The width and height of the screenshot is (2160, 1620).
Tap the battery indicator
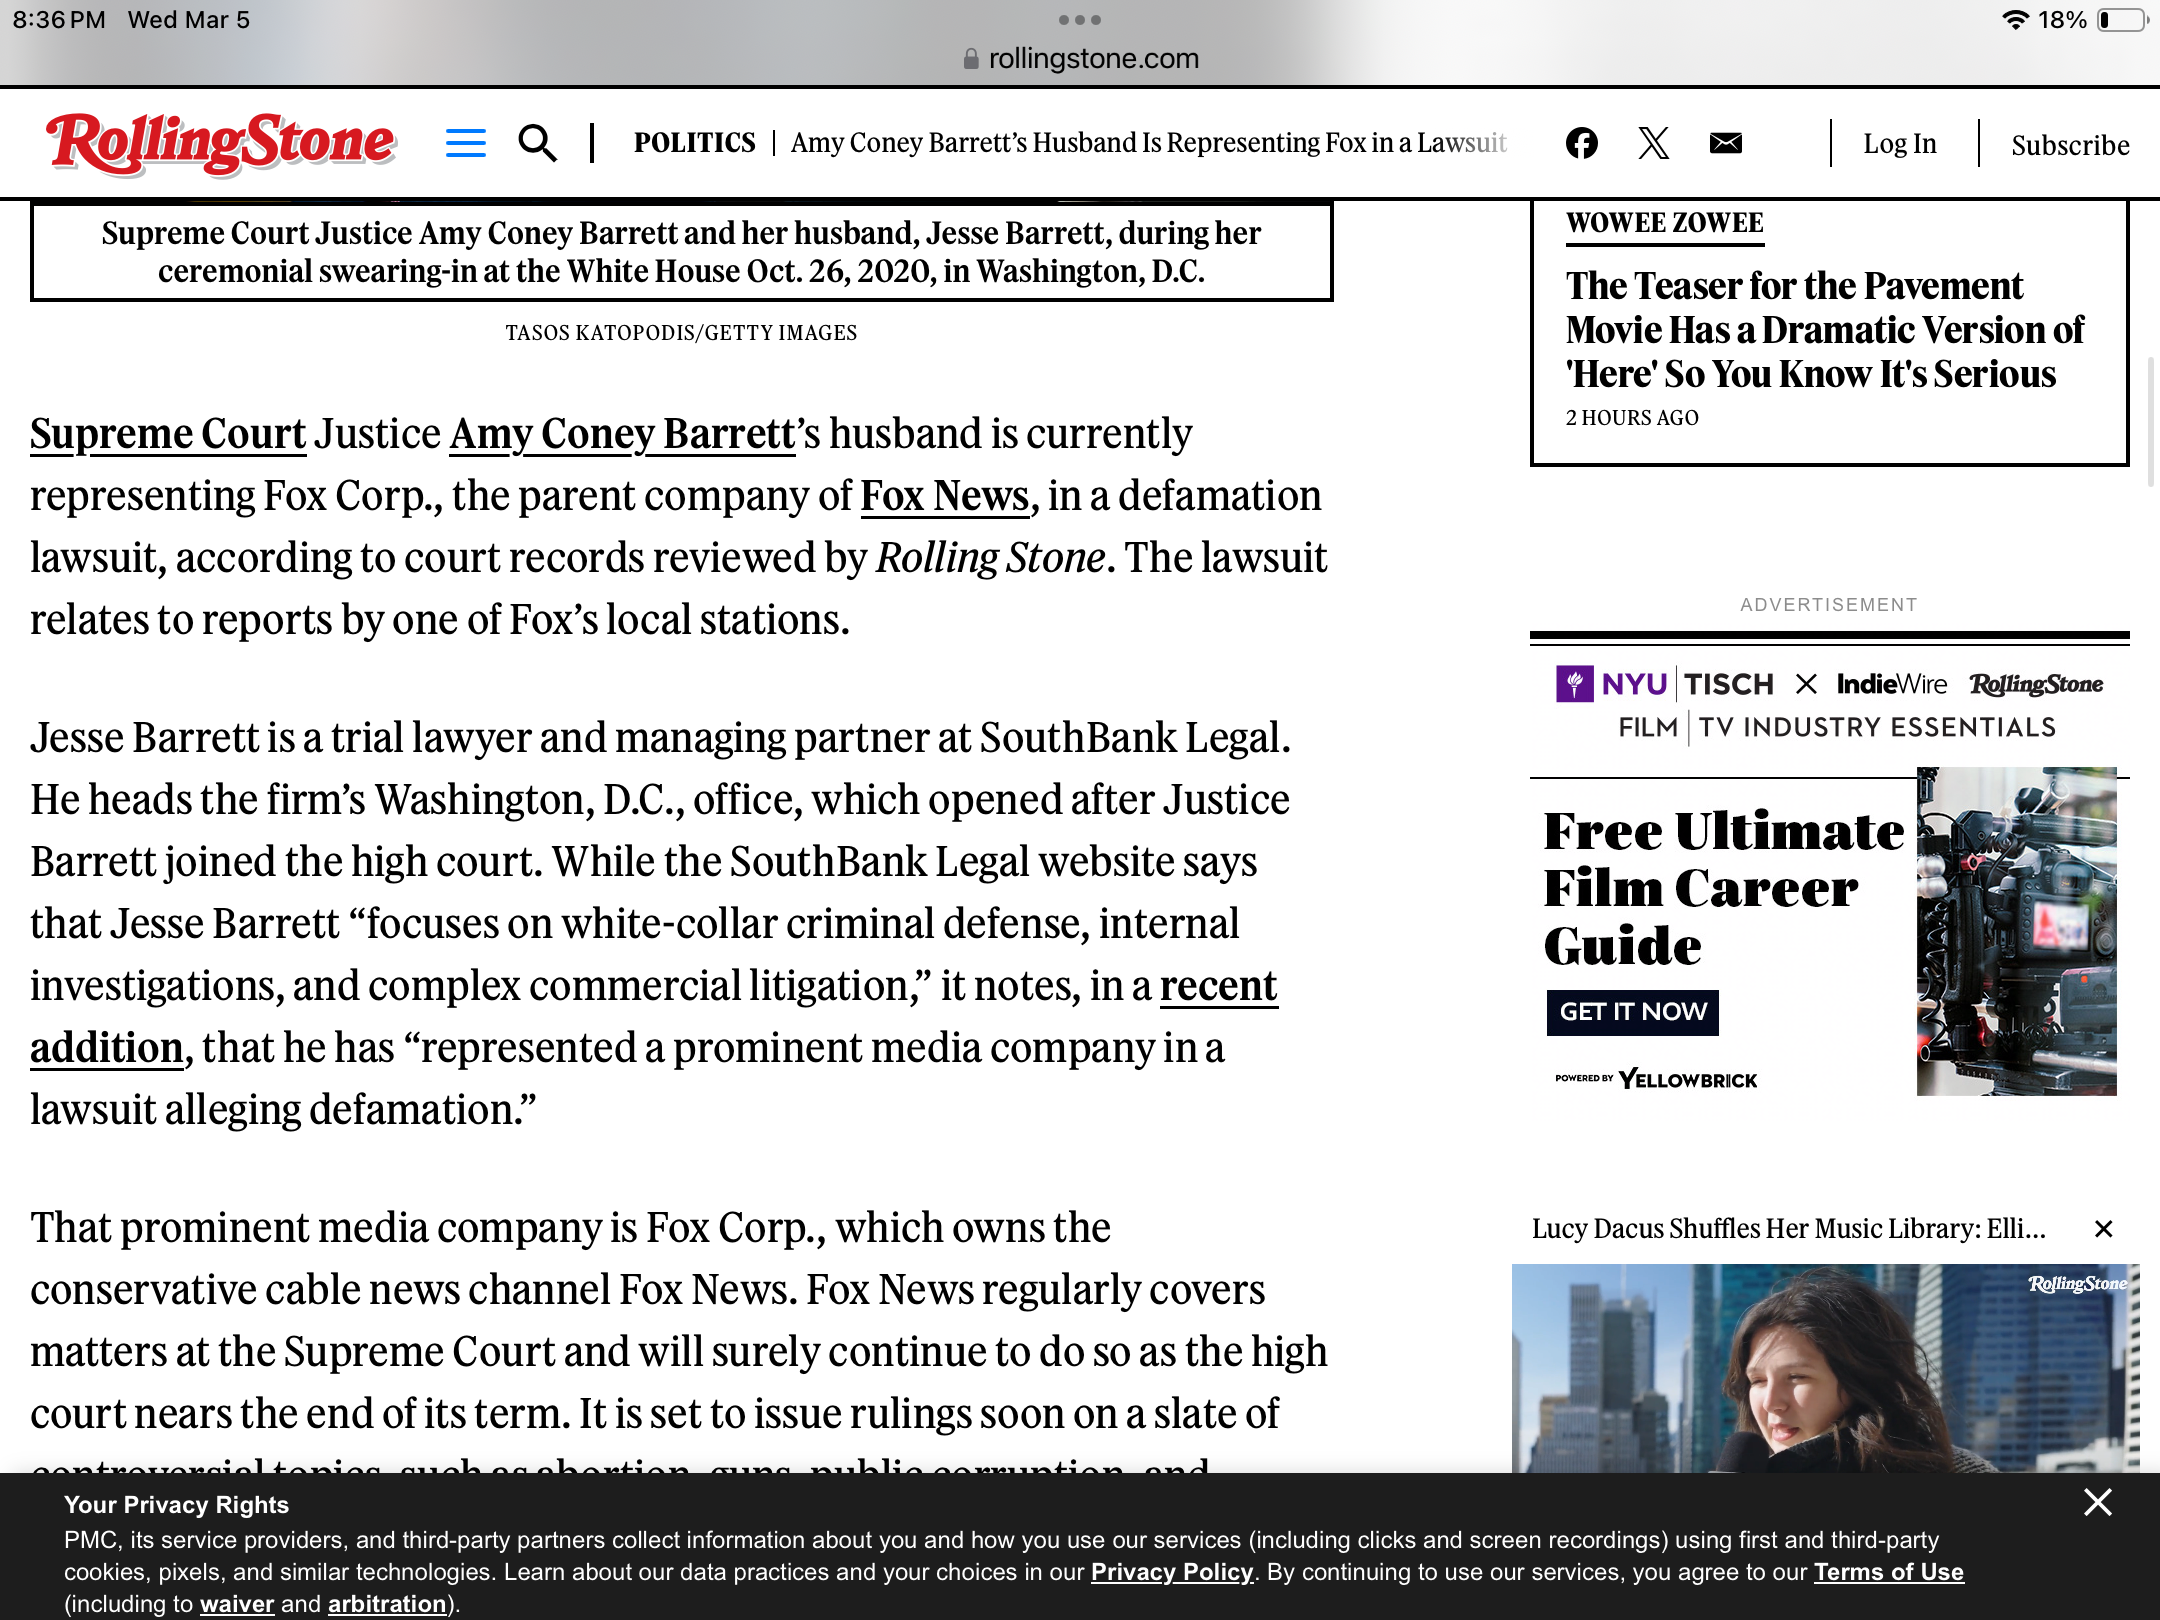click(x=2123, y=20)
